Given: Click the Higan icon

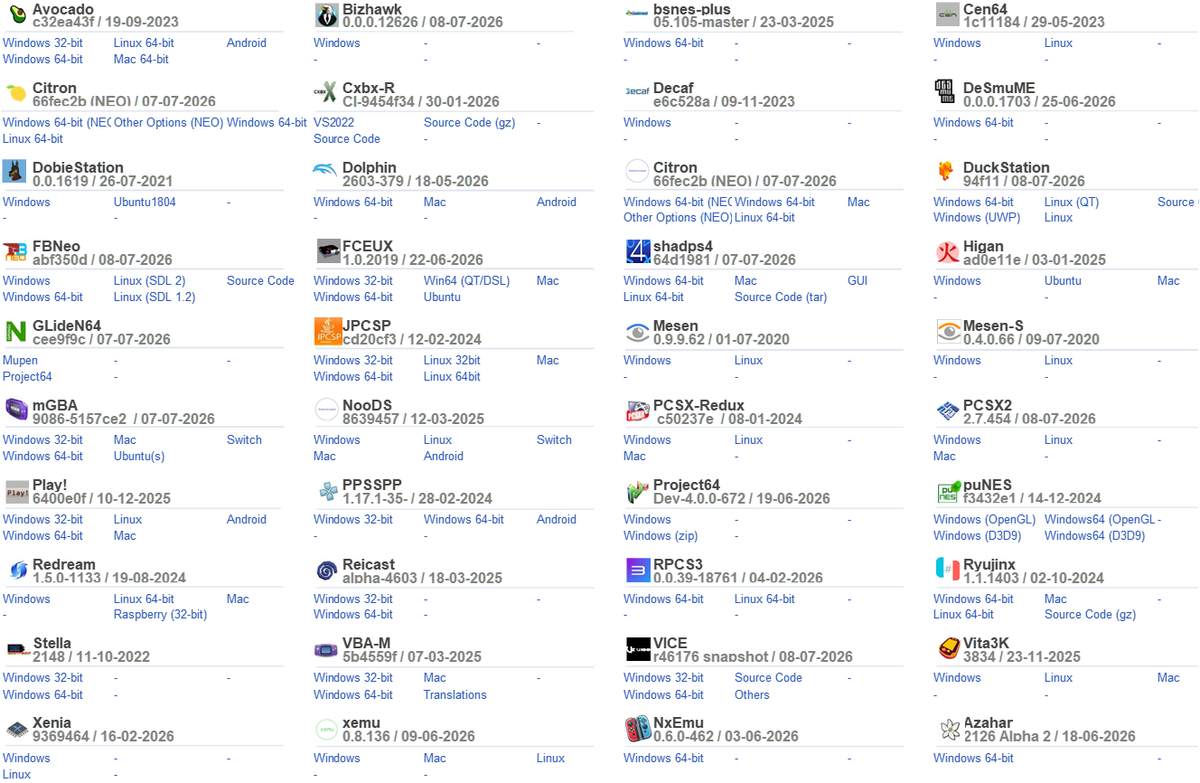Looking at the screenshot, I should [947, 251].
